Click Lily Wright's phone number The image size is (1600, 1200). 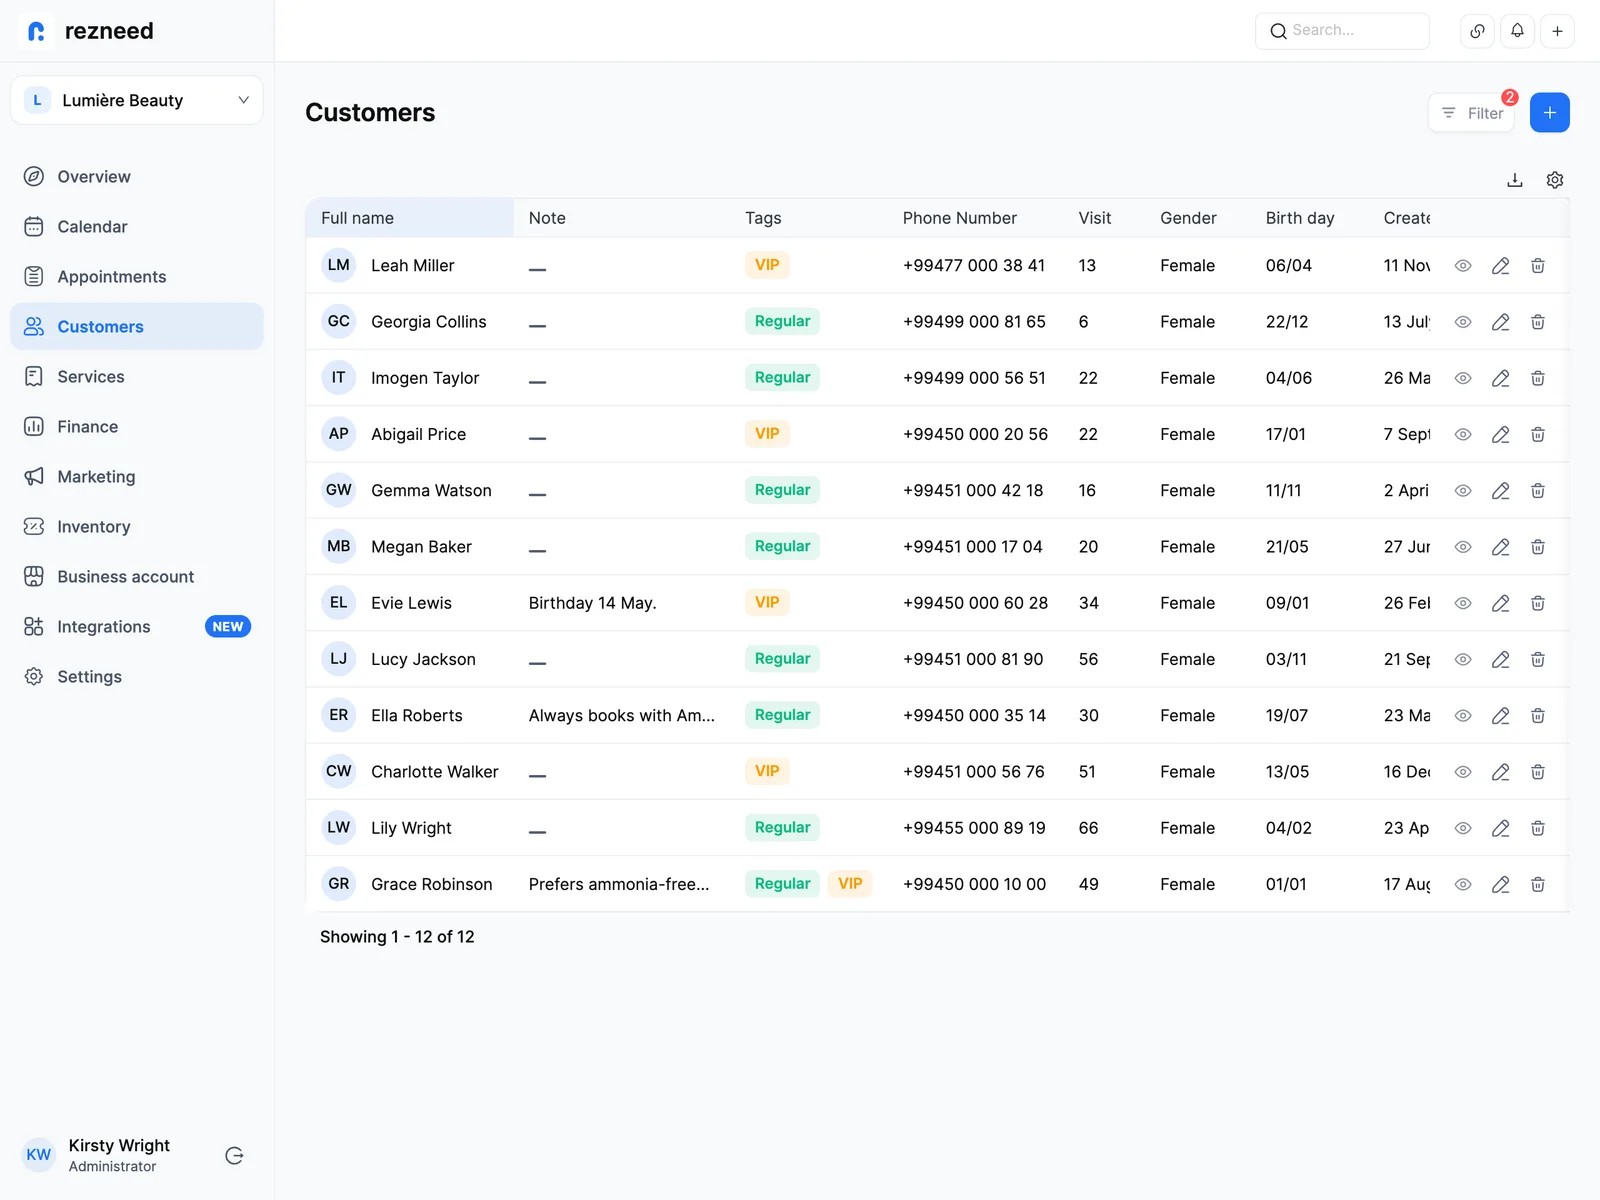click(974, 828)
